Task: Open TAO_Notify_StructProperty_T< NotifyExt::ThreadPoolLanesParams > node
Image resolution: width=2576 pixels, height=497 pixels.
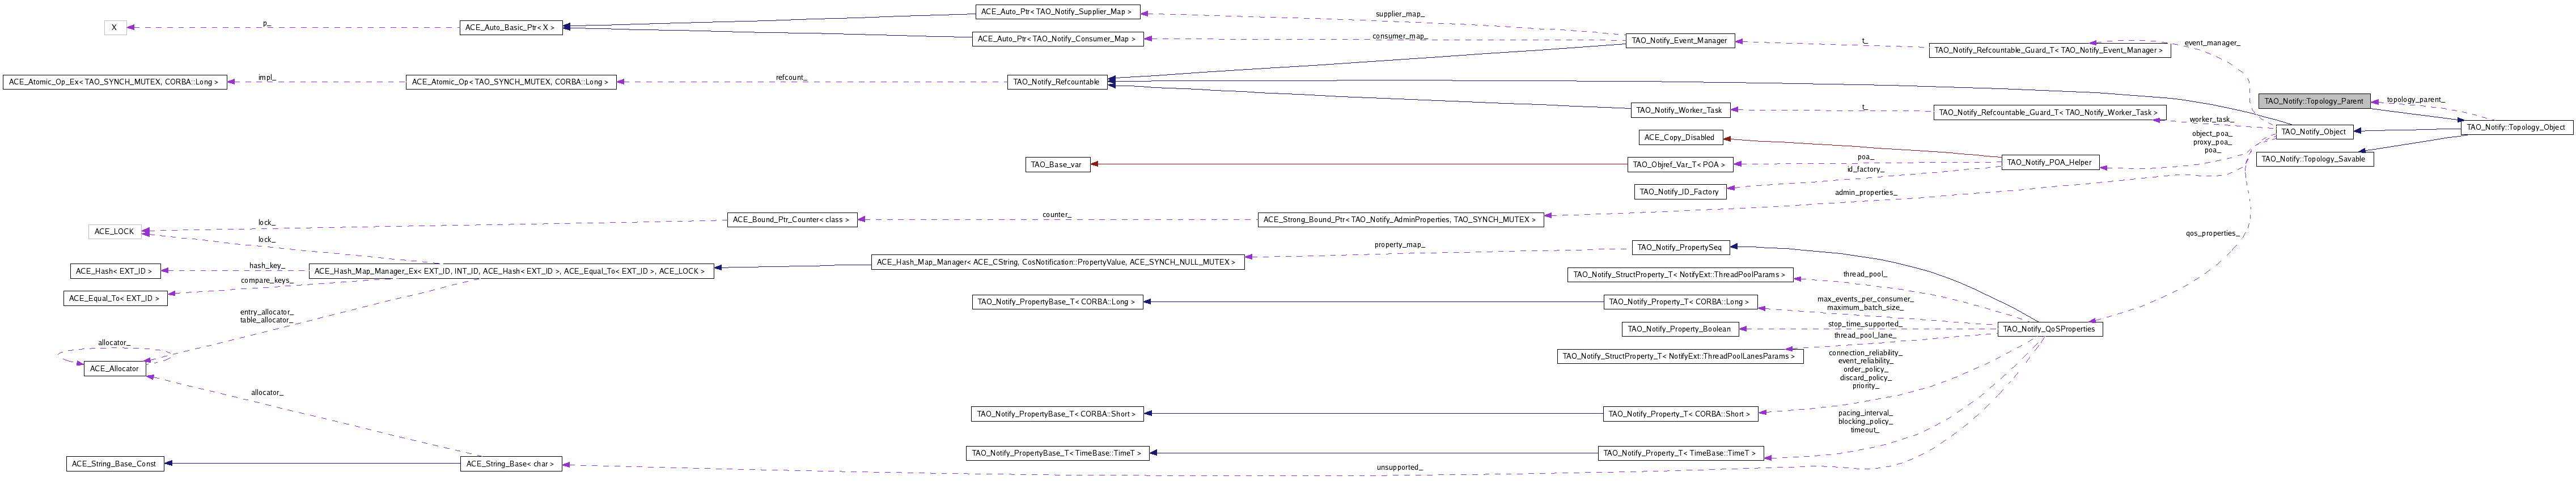Action: (1680, 357)
